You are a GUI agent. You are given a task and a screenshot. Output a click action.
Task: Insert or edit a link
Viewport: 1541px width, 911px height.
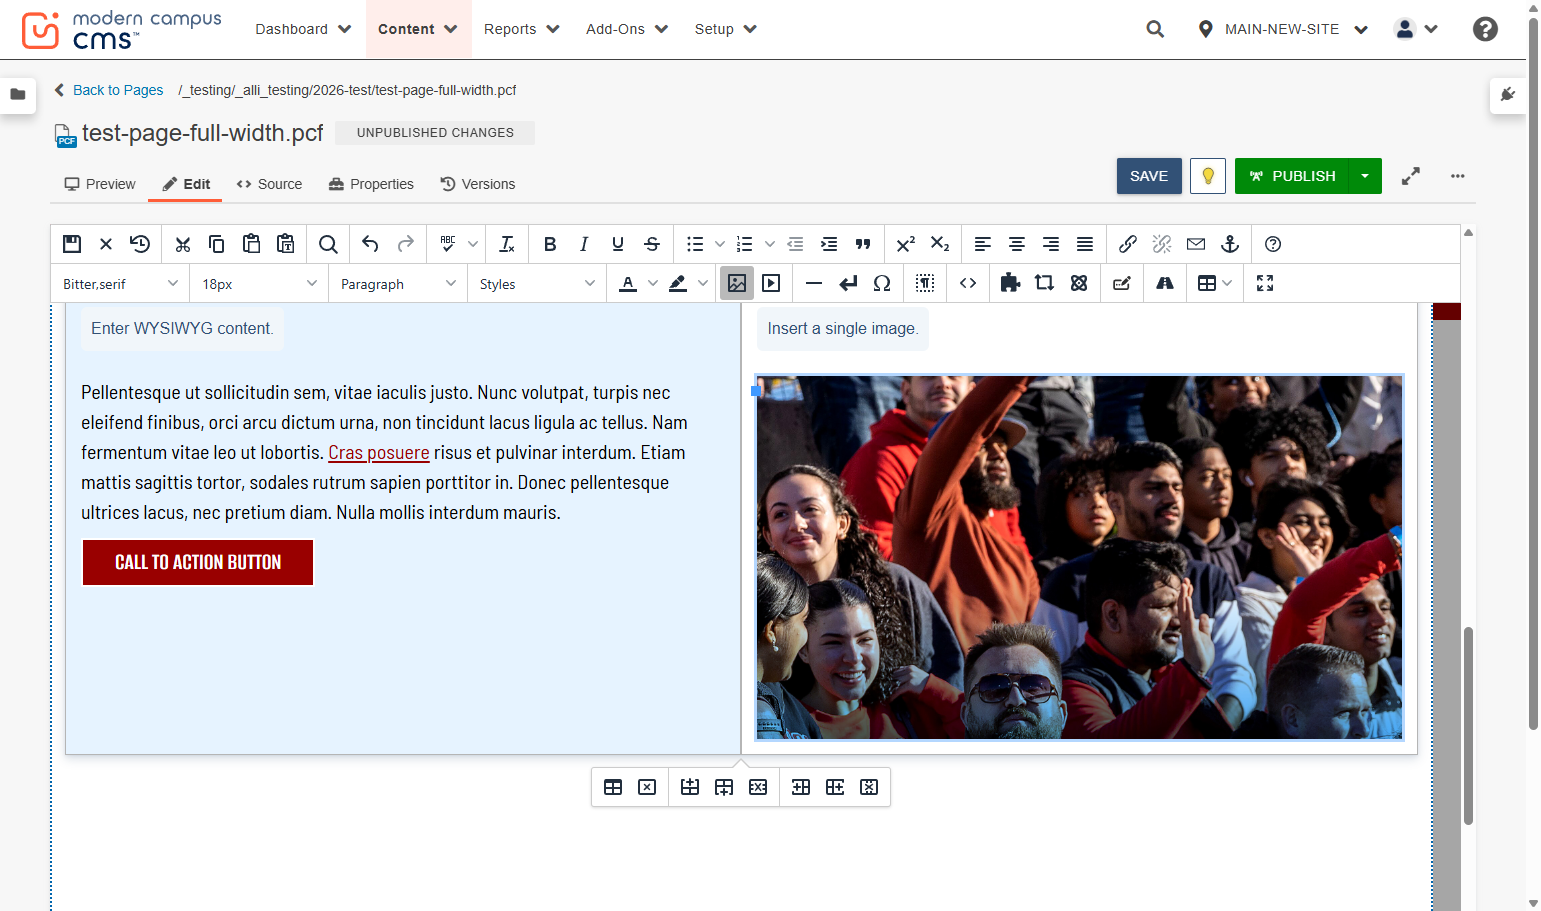coord(1128,244)
